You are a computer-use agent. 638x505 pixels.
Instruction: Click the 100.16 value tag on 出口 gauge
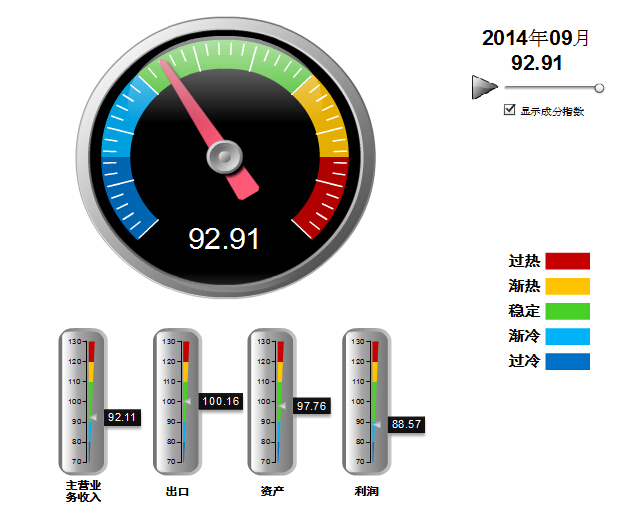(x=221, y=401)
